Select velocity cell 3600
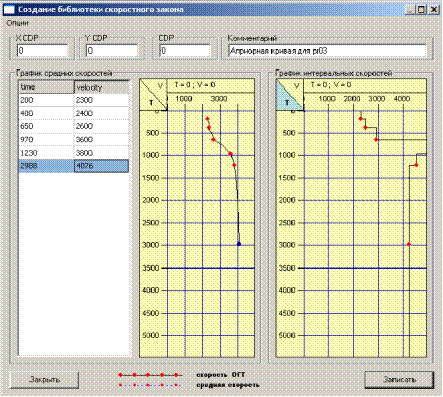This screenshot has height=397, width=443. [101, 139]
